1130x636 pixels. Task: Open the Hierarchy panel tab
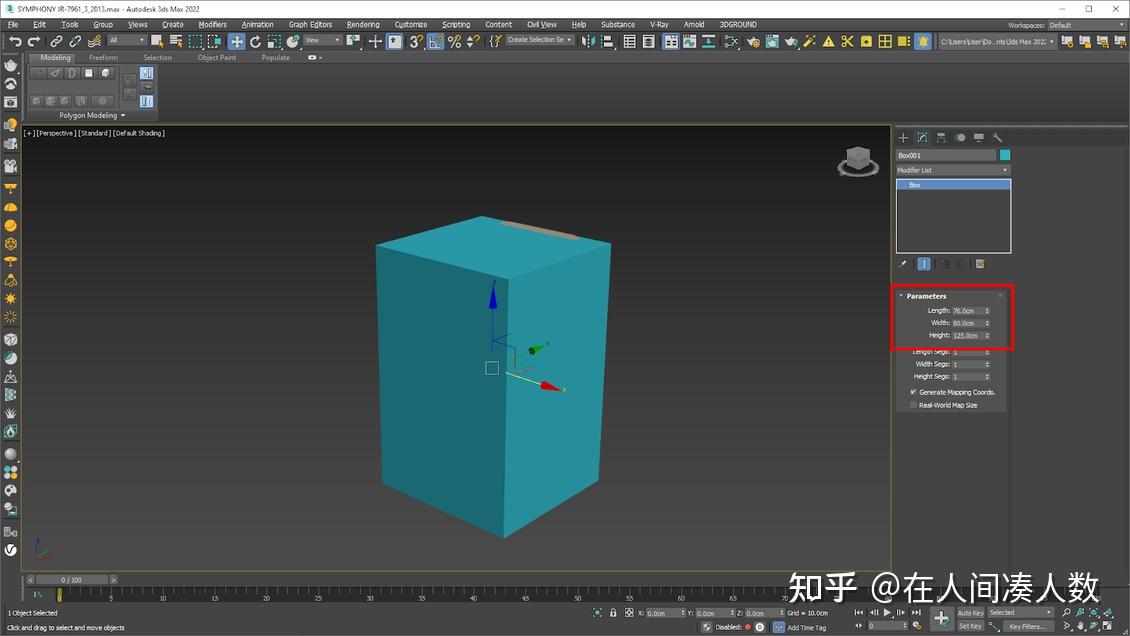coord(940,138)
